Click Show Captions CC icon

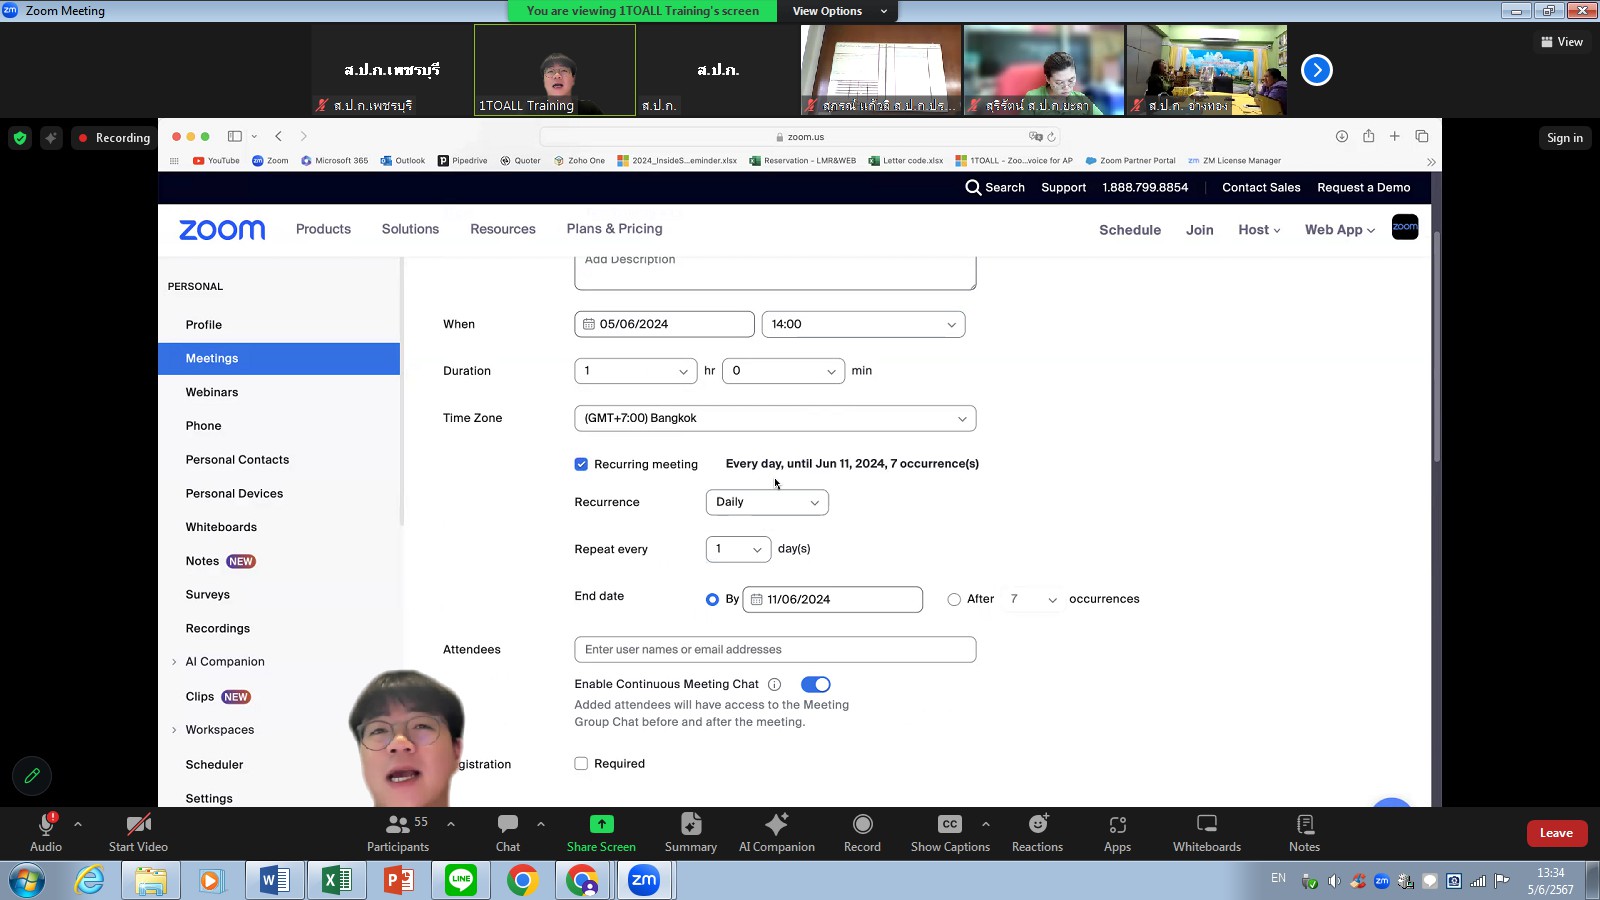pos(950,824)
